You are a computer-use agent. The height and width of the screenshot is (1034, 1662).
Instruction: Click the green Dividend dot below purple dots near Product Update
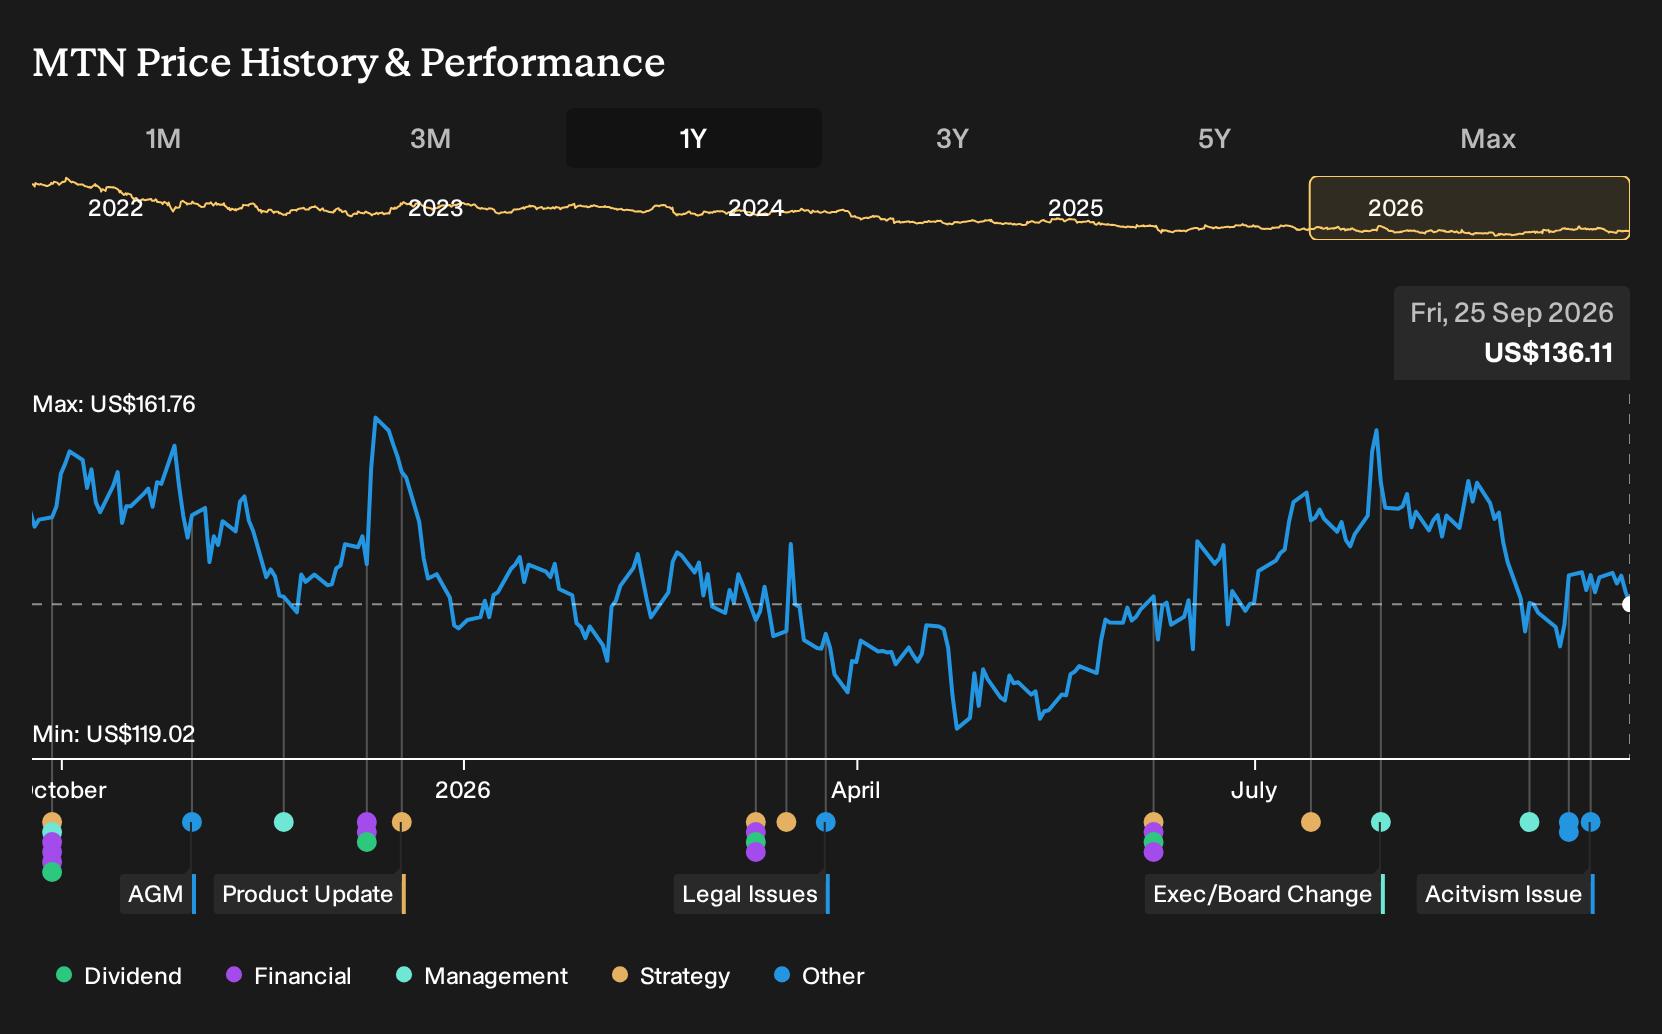pyautogui.click(x=367, y=842)
